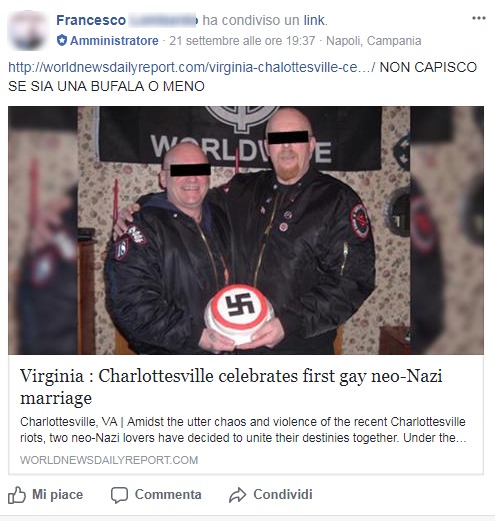Click the Virginia Charlottesville article headline
Viewport: 495px width, 521px height.
click(231, 387)
